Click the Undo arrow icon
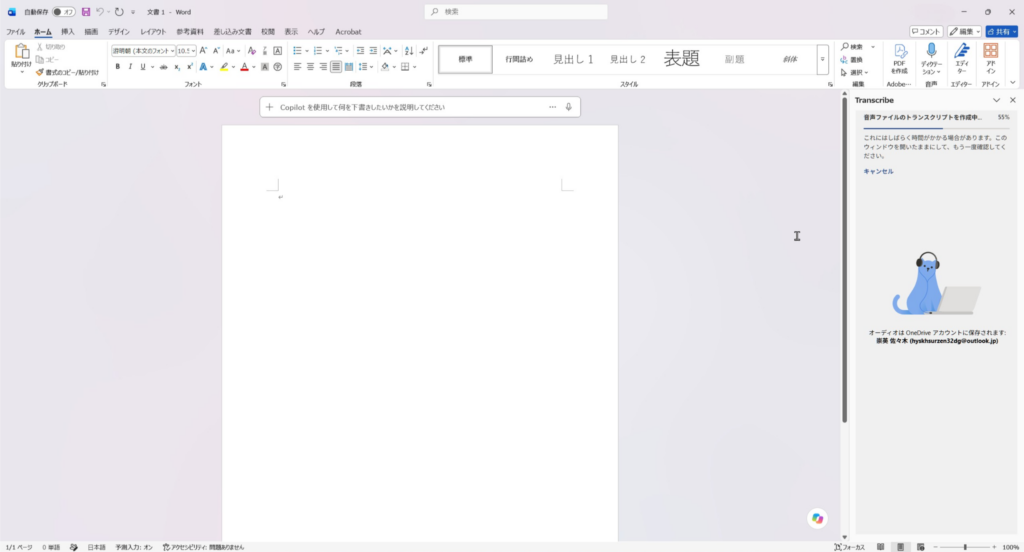Image resolution: width=1024 pixels, height=552 pixels. (x=100, y=12)
